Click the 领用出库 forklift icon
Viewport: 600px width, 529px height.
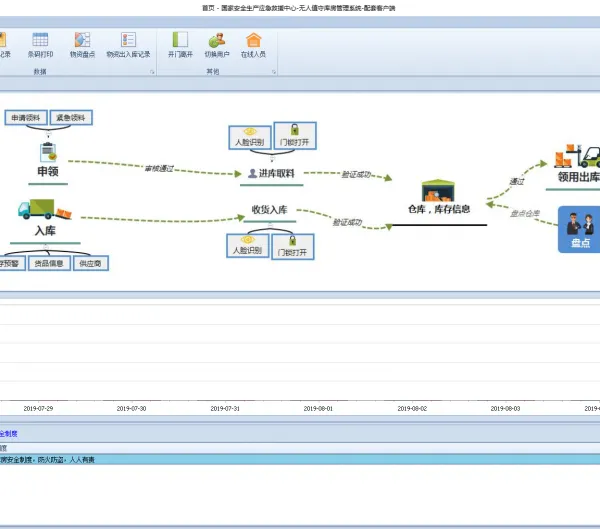[577, 156]
